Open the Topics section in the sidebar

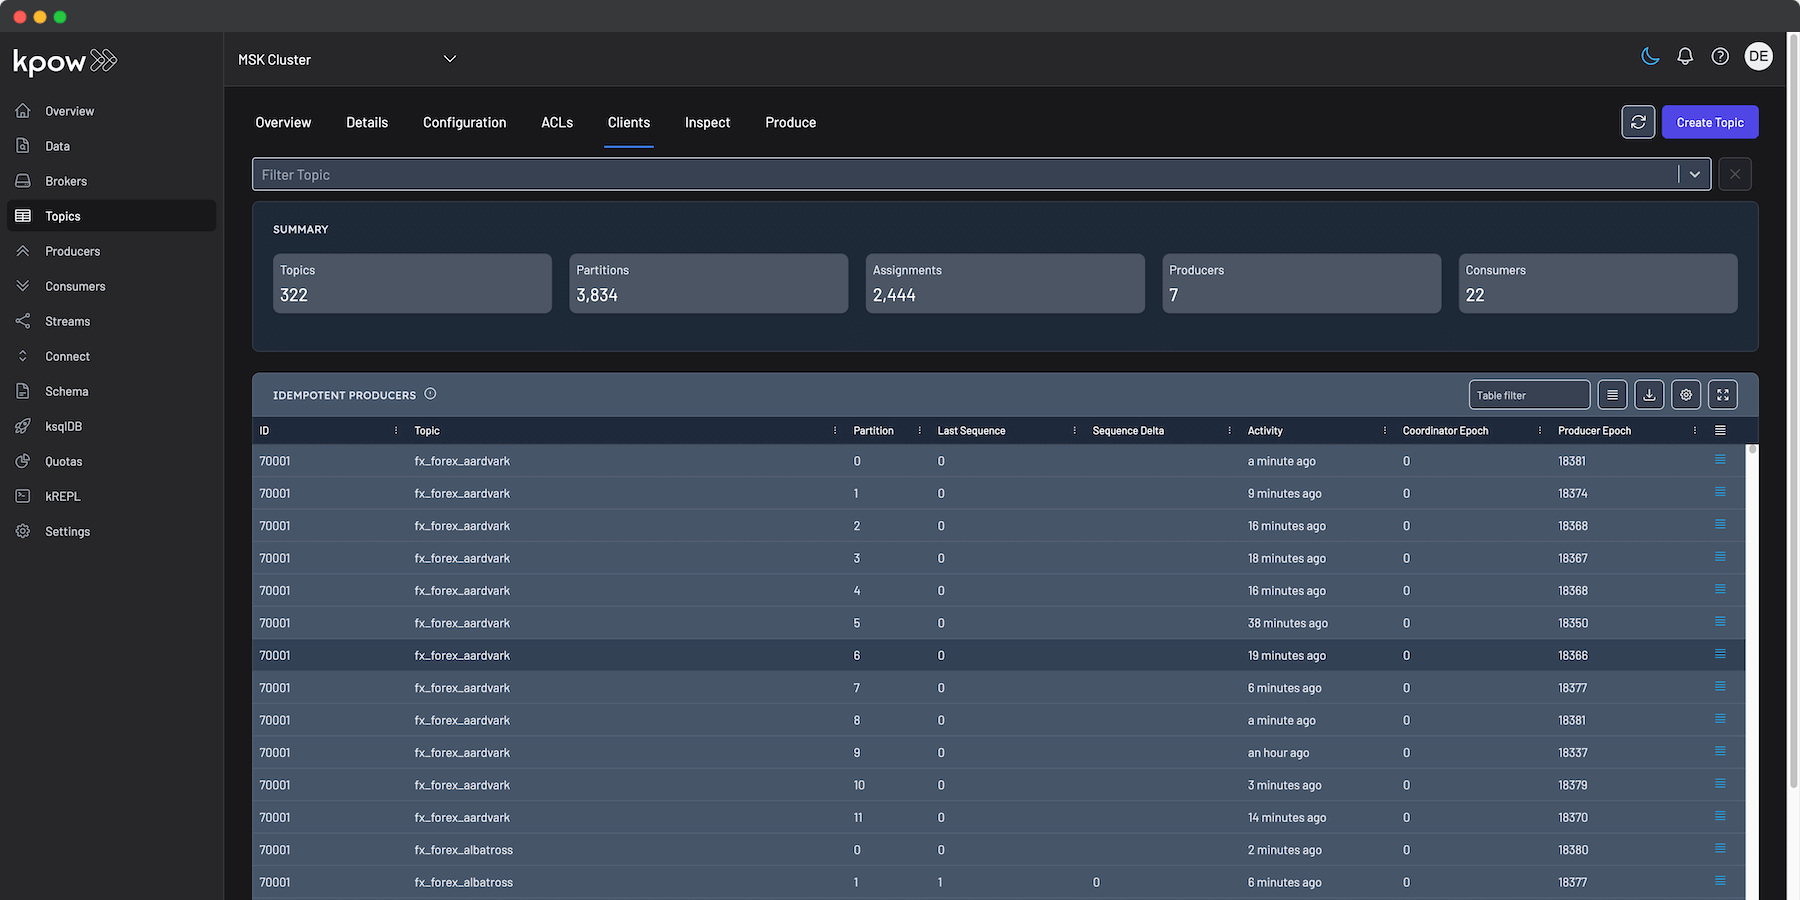click(62, 215)
